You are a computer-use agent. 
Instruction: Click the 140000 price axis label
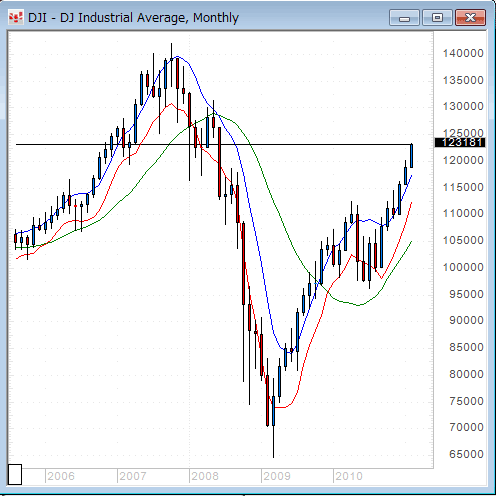(463, 53)
